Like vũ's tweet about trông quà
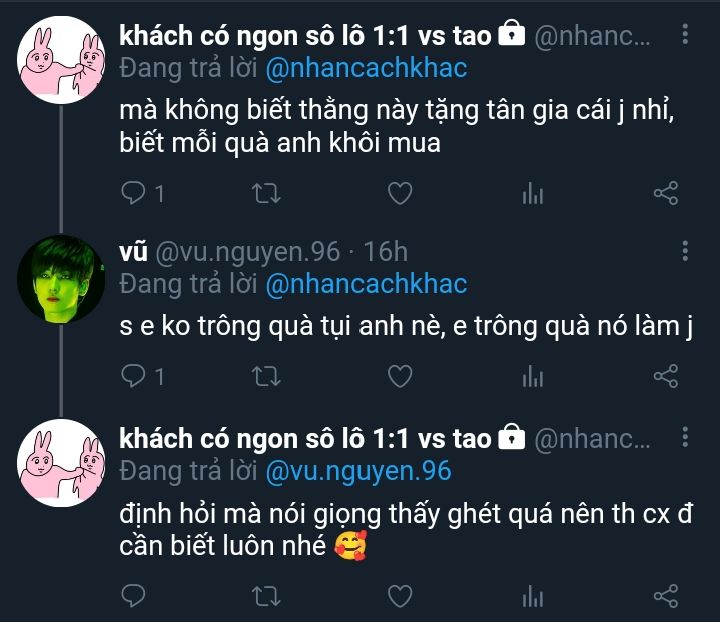 pos(400,376)
